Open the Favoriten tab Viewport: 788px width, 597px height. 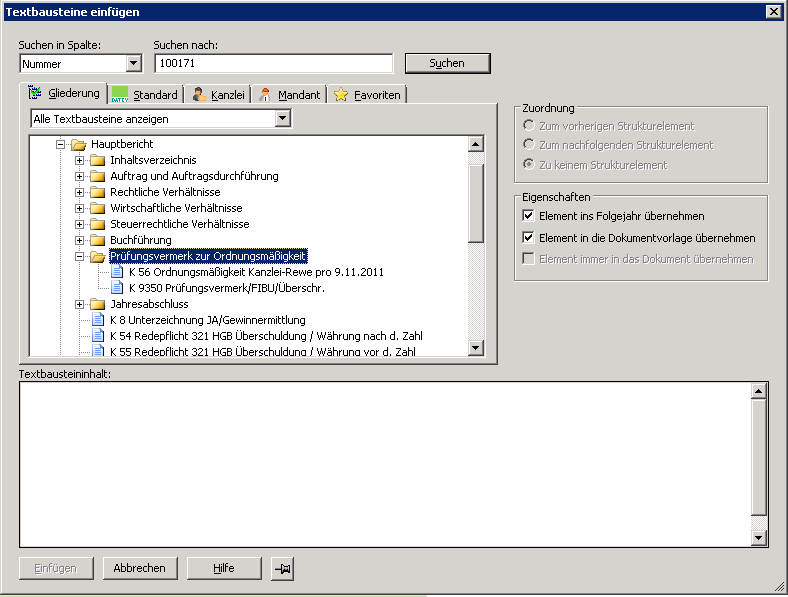coord(369,95)
